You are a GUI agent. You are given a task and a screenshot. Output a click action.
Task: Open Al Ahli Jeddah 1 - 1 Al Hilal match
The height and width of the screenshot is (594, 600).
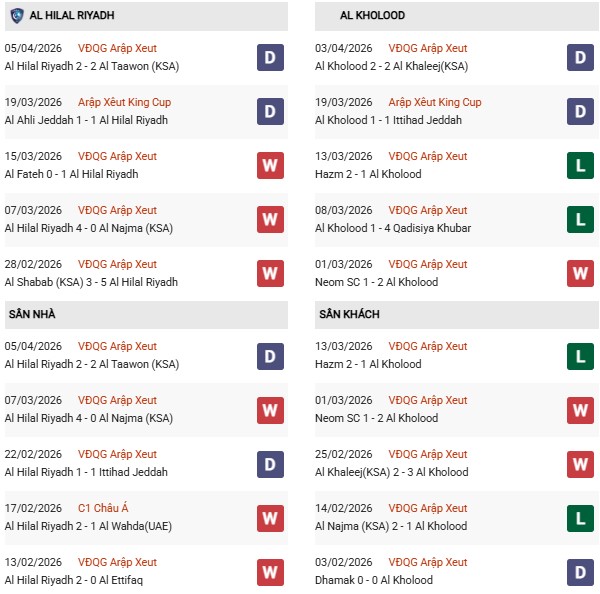point(86,120)
